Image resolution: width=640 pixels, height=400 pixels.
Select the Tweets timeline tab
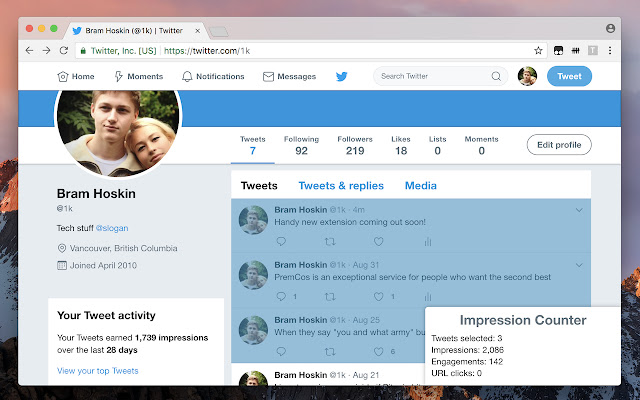pyautogui.click(x=259, y=186)
